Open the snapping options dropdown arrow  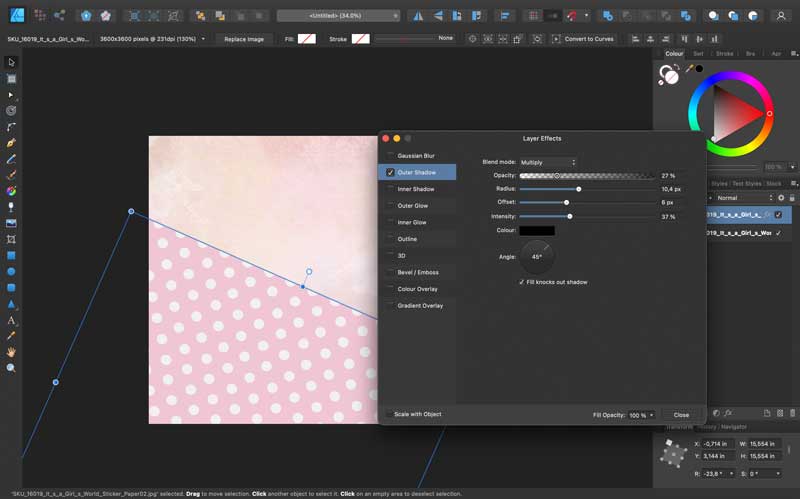[x=586, y=16]
